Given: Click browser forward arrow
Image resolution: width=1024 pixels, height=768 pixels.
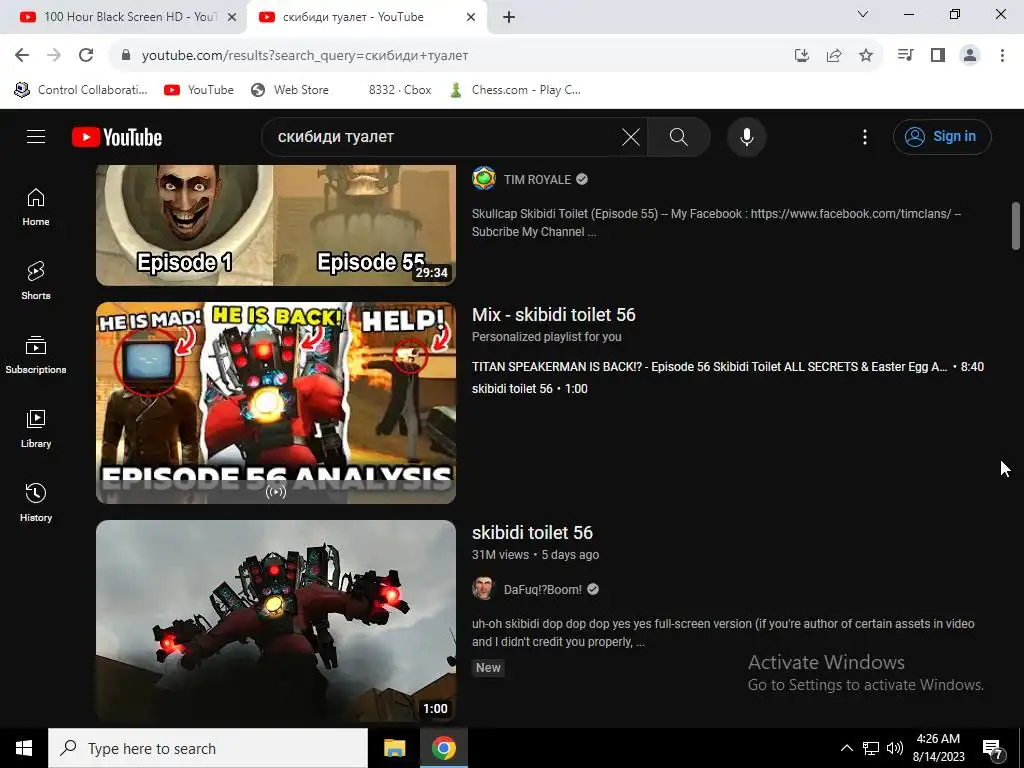Looking at the screenshot, I should [x=54, y=55].
